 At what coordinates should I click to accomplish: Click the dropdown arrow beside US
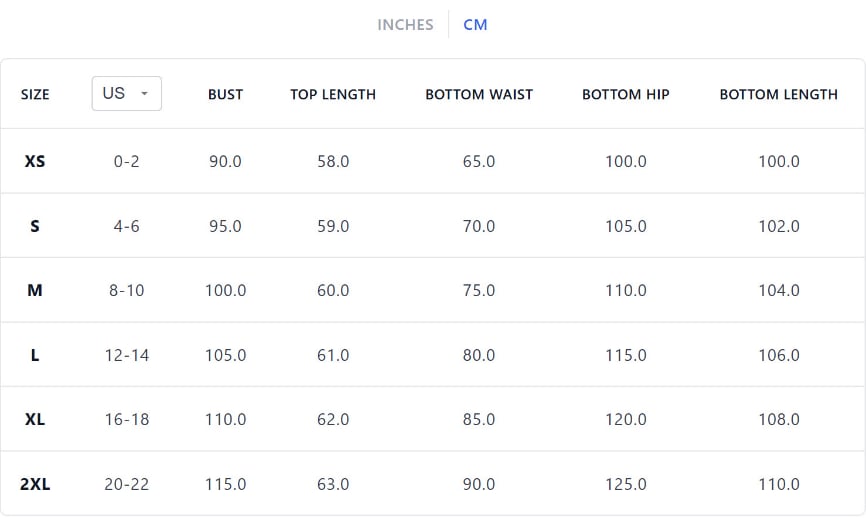[x=144, y=93]
